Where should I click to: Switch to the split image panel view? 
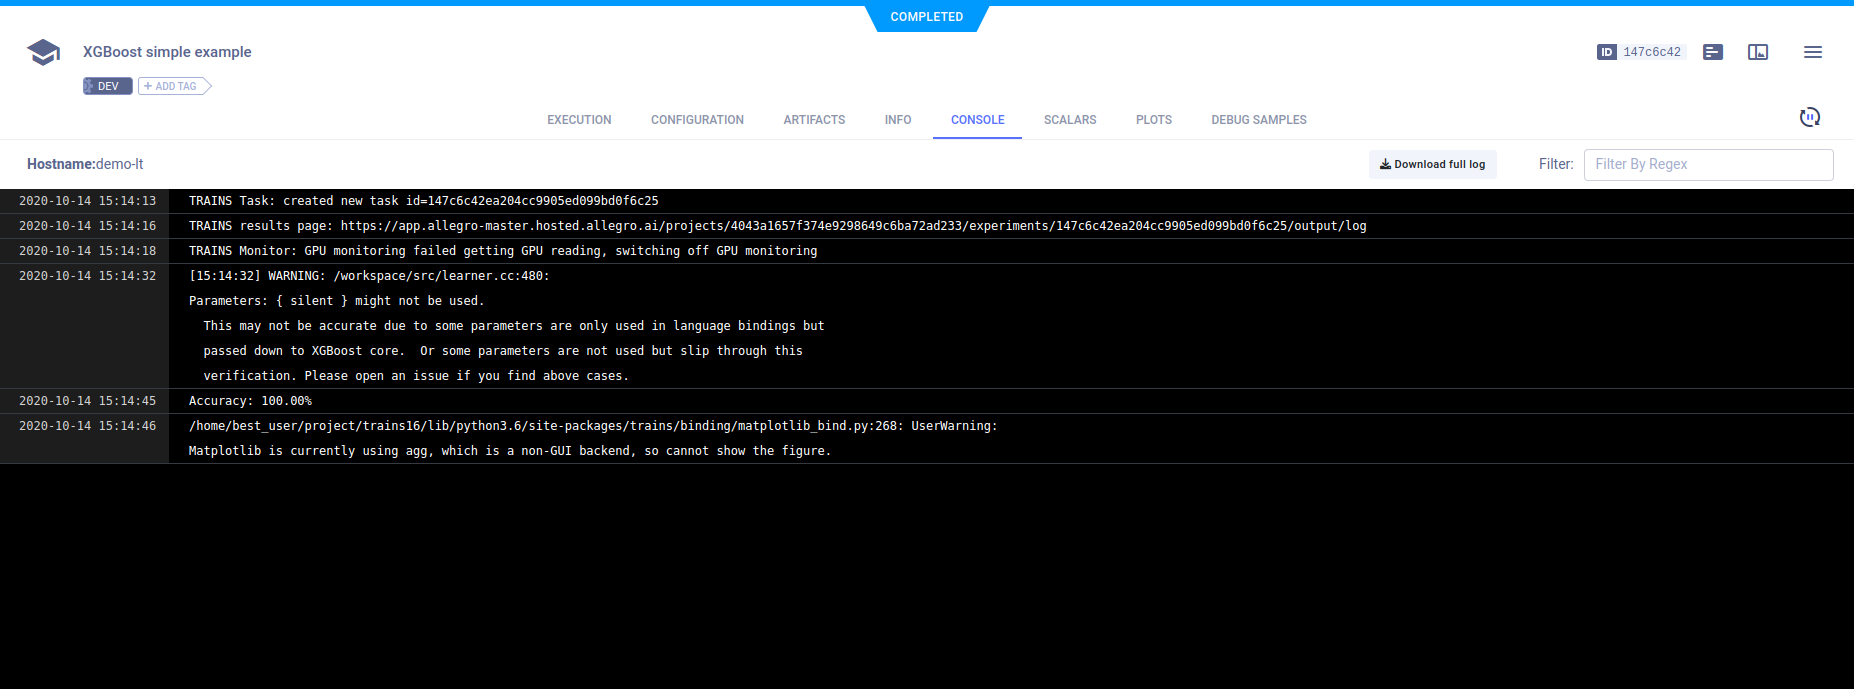click(1758, 52)
